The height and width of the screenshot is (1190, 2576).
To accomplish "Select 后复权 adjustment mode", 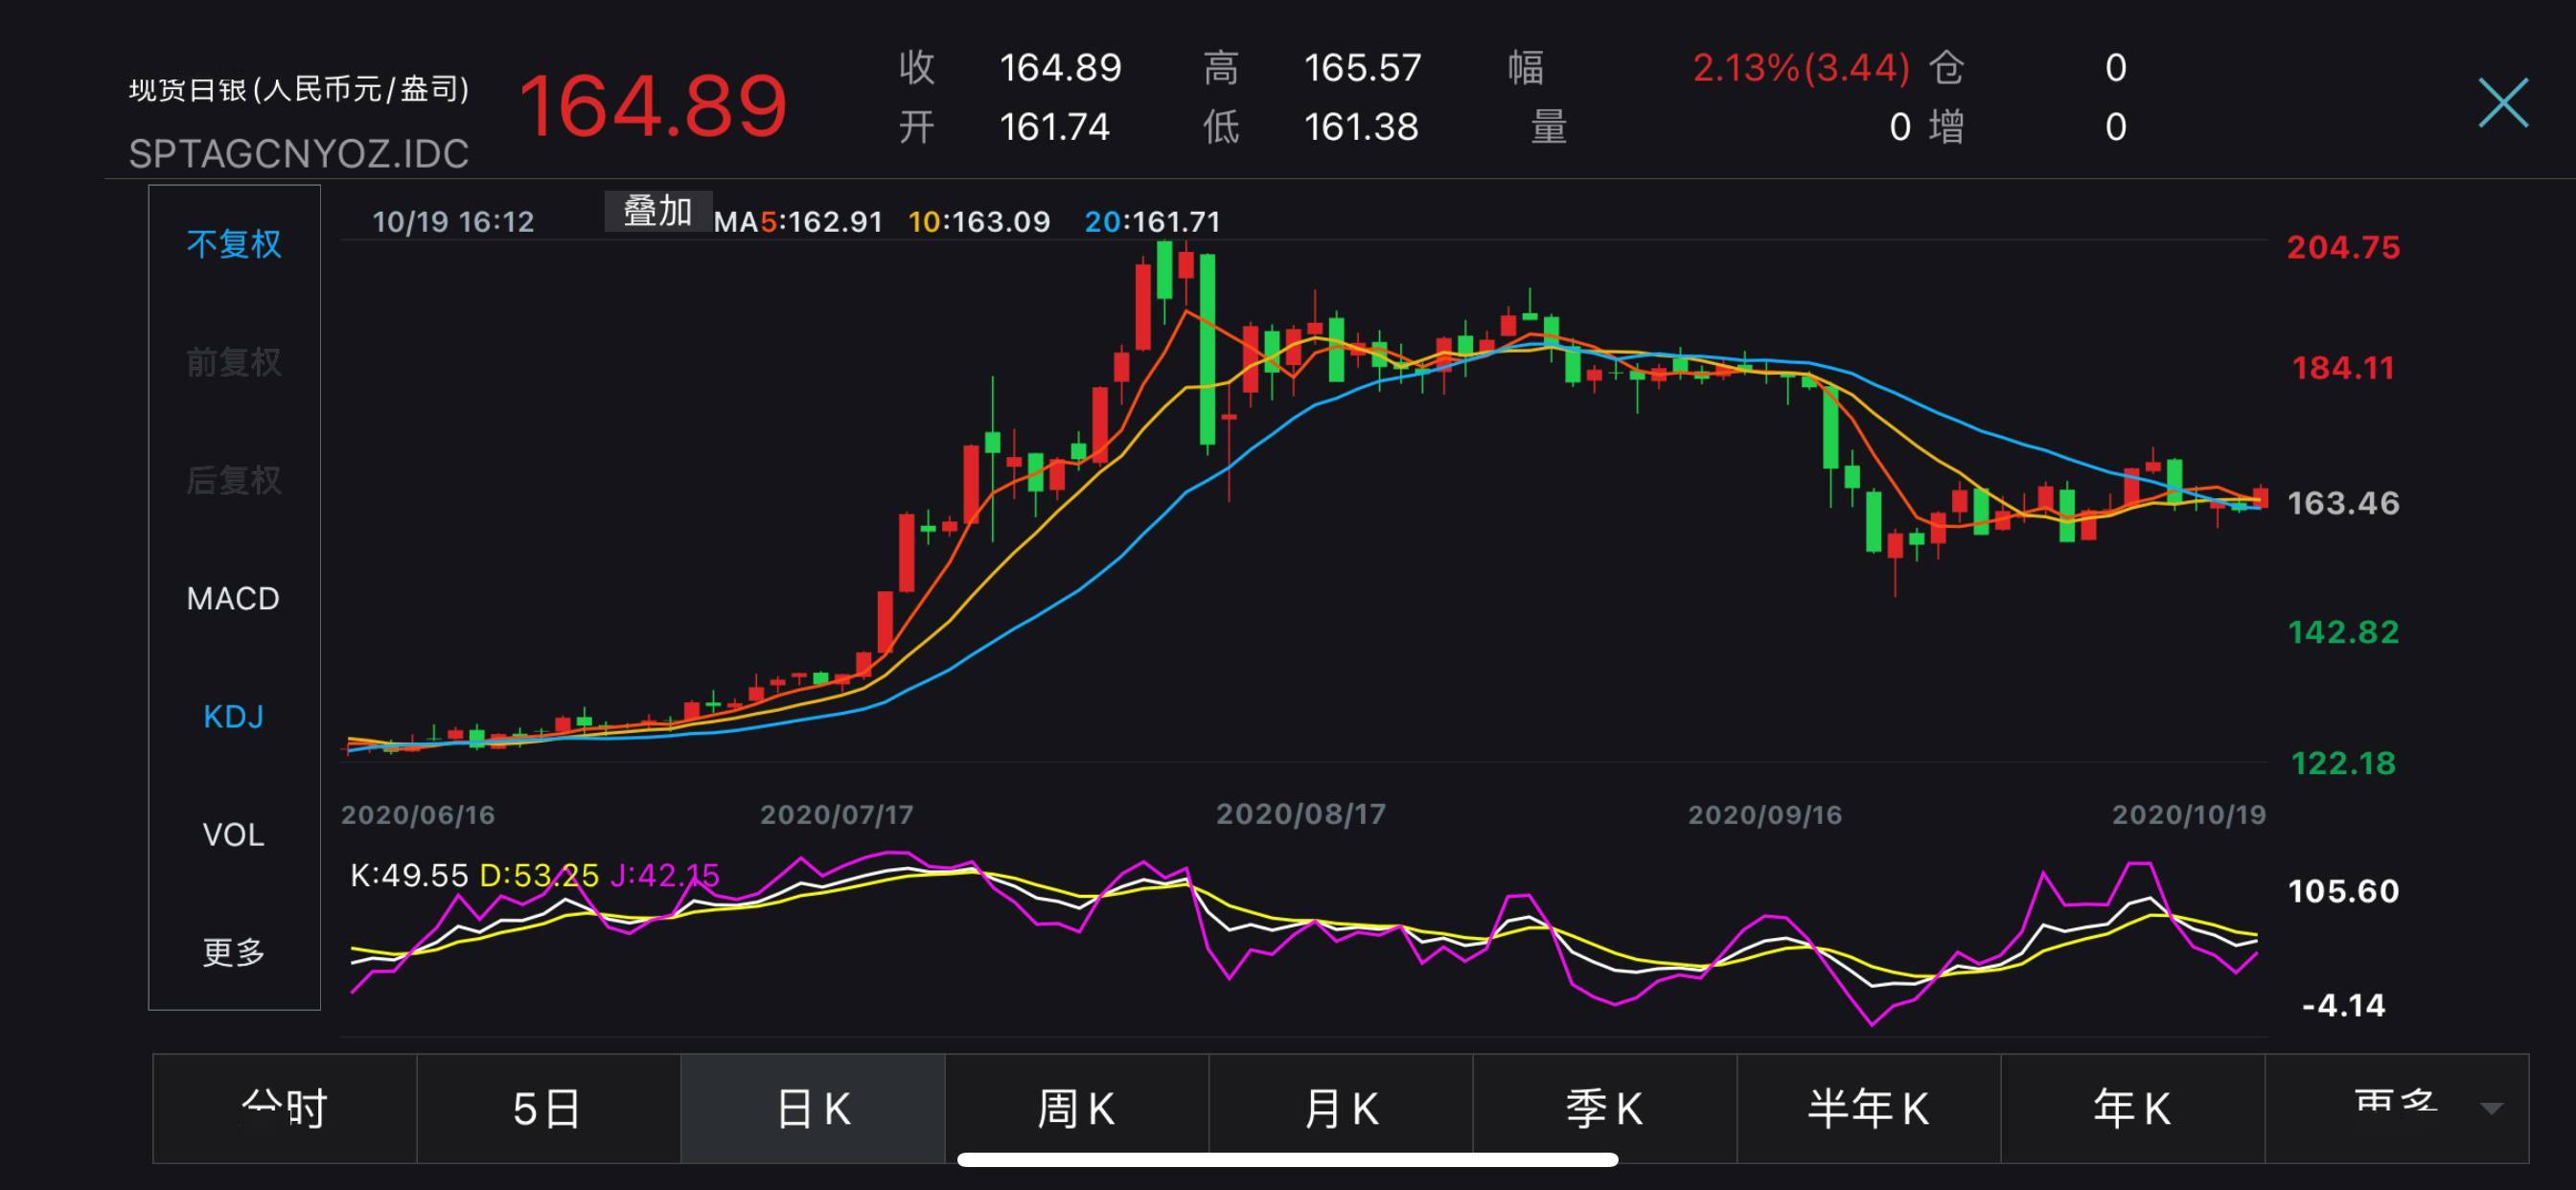I will [234, 480].
